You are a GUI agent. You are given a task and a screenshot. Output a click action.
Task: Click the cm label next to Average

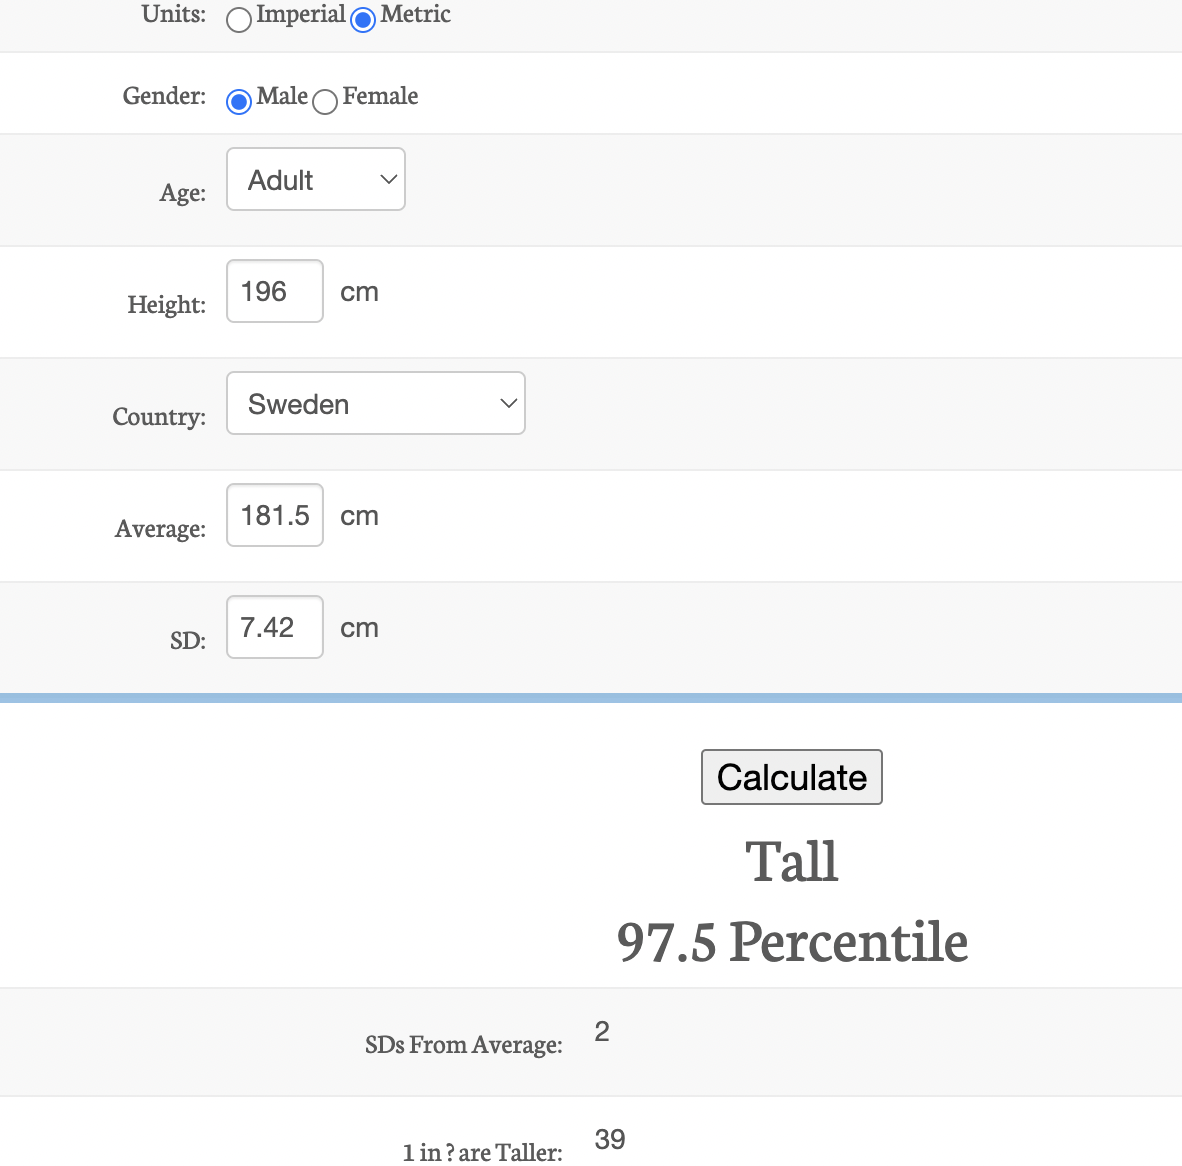point(359,515)
